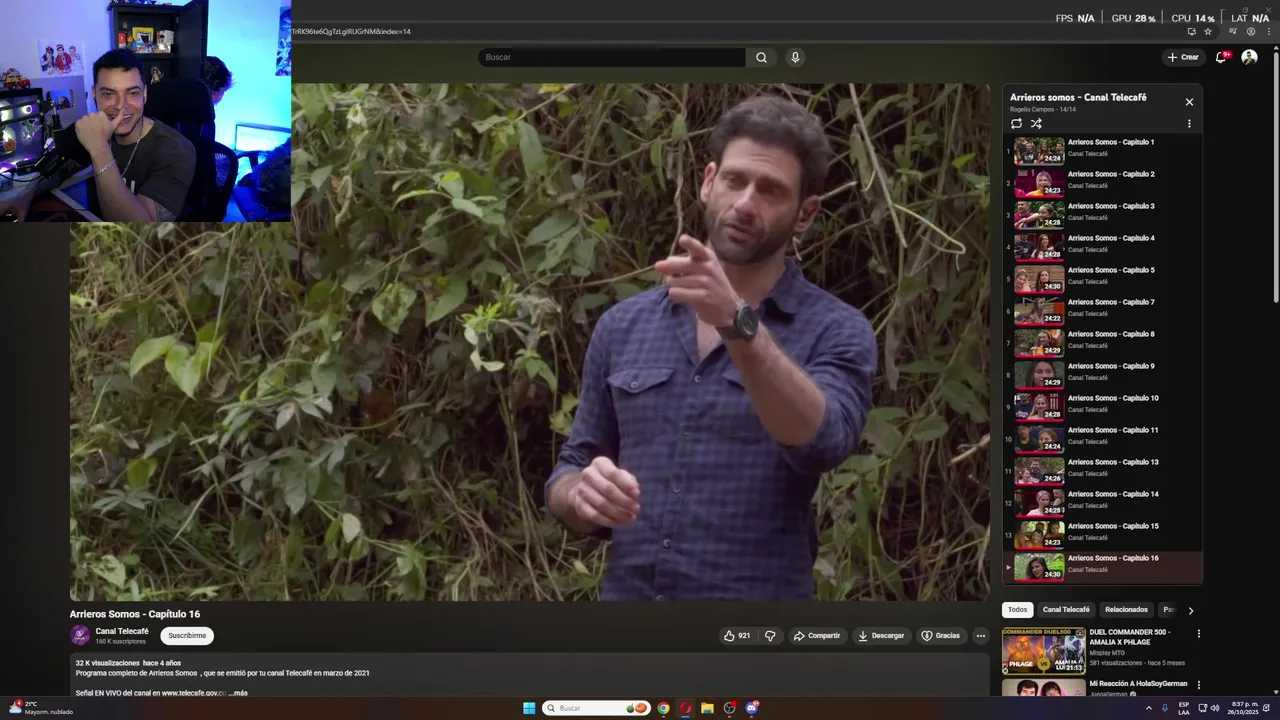1280x720 pixels.
Task: Select current Arrieros Somos - Capítulo 16 row
Action: pos(1104,566)
